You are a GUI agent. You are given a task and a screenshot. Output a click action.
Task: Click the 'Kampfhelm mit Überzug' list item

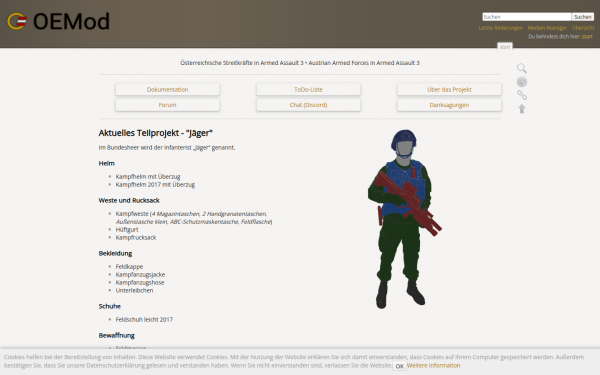click(x=148, y=177)
